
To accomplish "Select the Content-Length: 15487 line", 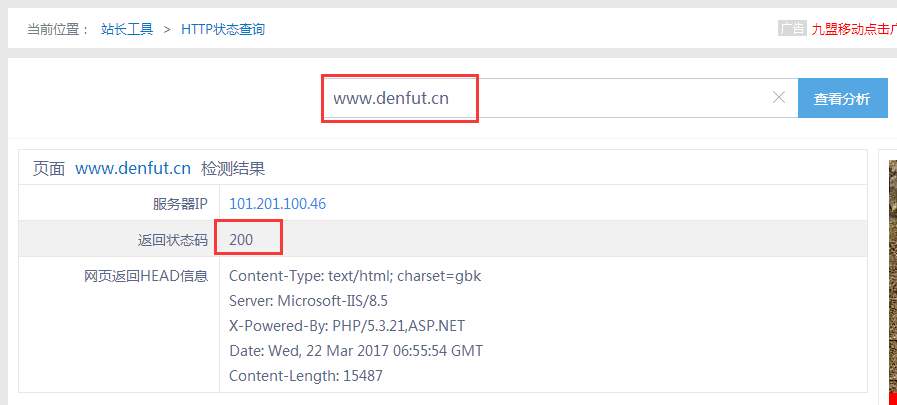I will click(306, 376).
